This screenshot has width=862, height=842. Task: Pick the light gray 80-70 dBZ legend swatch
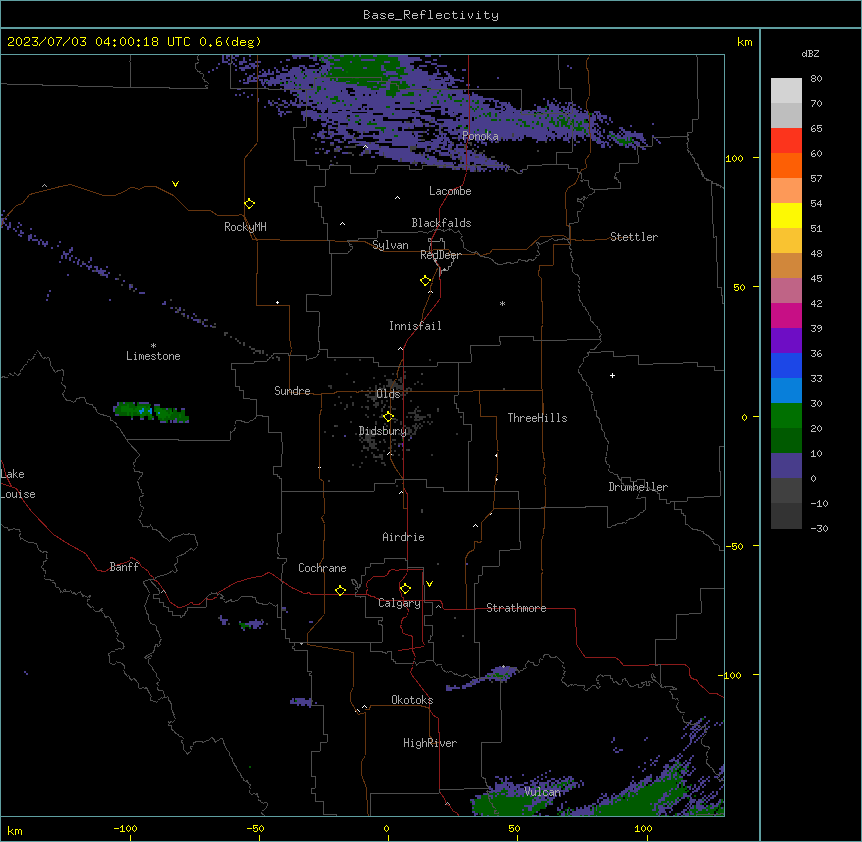coord(786,91)
